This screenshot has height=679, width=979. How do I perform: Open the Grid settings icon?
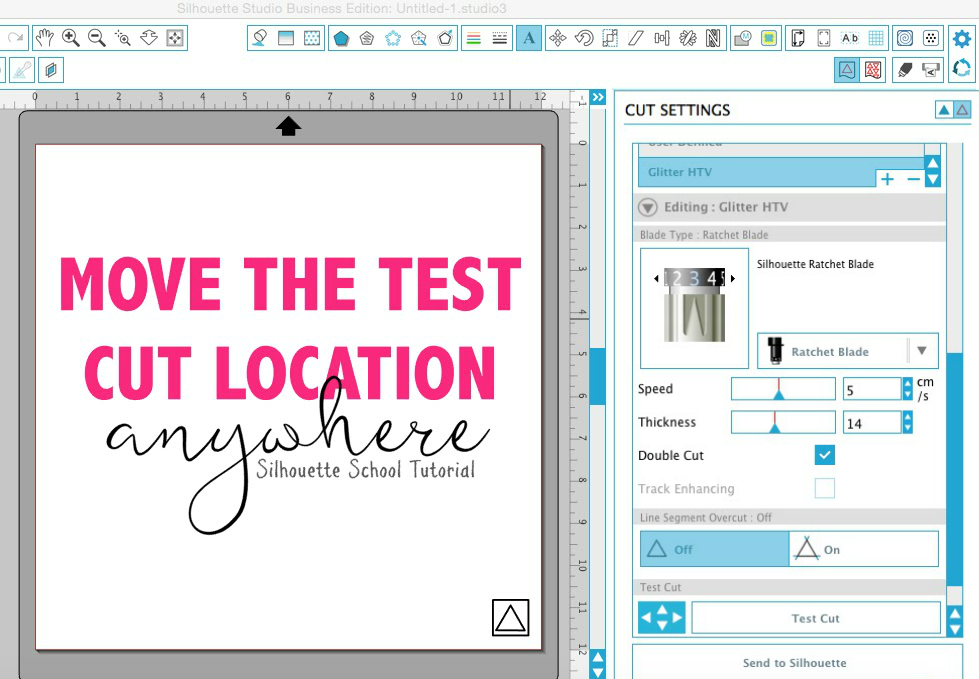pos(876,38)
